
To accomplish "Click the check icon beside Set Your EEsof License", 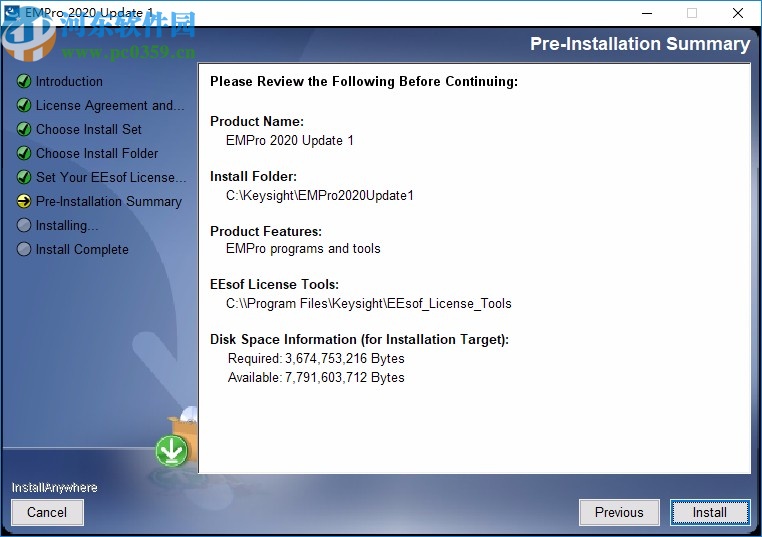I will [24, 177].
